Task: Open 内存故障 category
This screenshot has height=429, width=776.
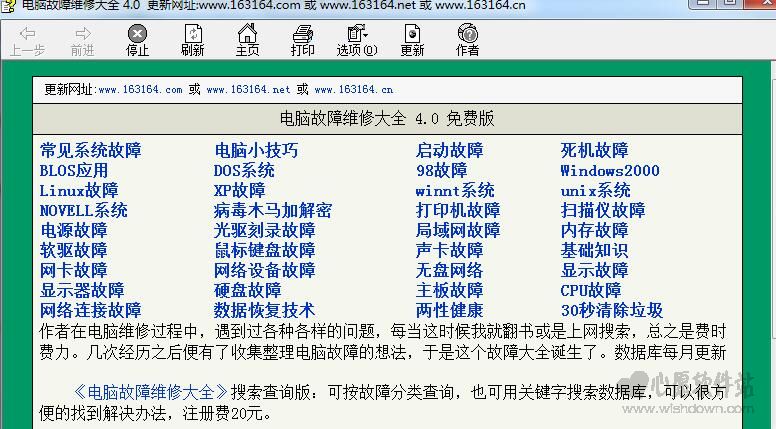Action: pyautogui.click(x=594, y=231)
